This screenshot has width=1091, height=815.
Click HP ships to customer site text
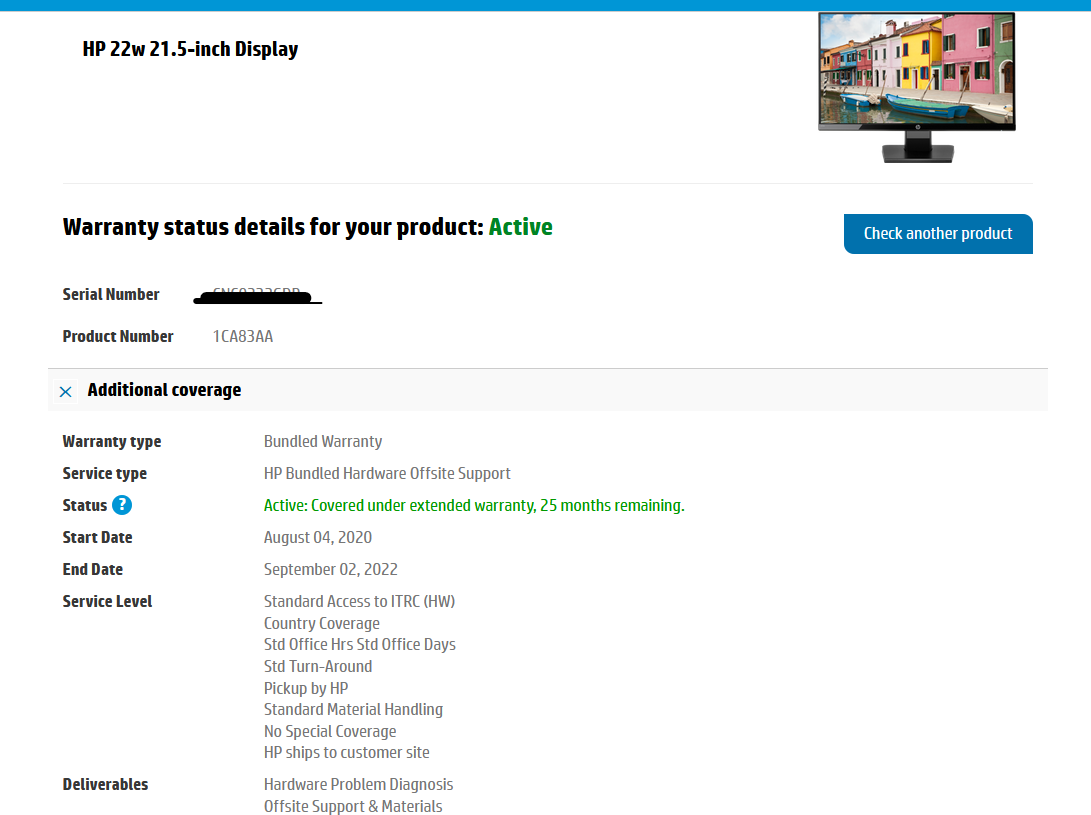click(x=347, y=752)
